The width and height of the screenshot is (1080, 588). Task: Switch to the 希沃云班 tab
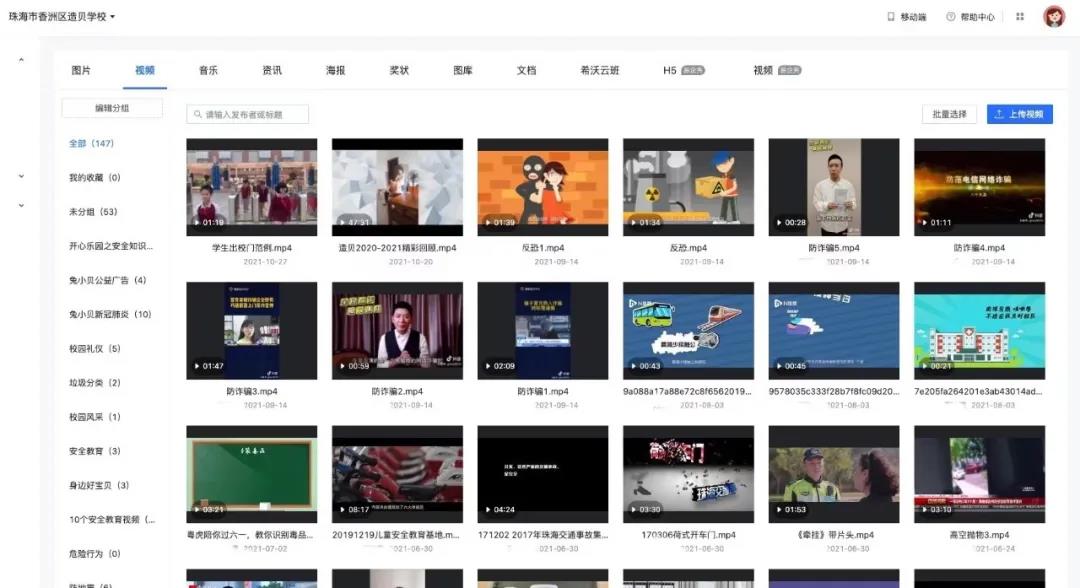click(x=599, y=70)
